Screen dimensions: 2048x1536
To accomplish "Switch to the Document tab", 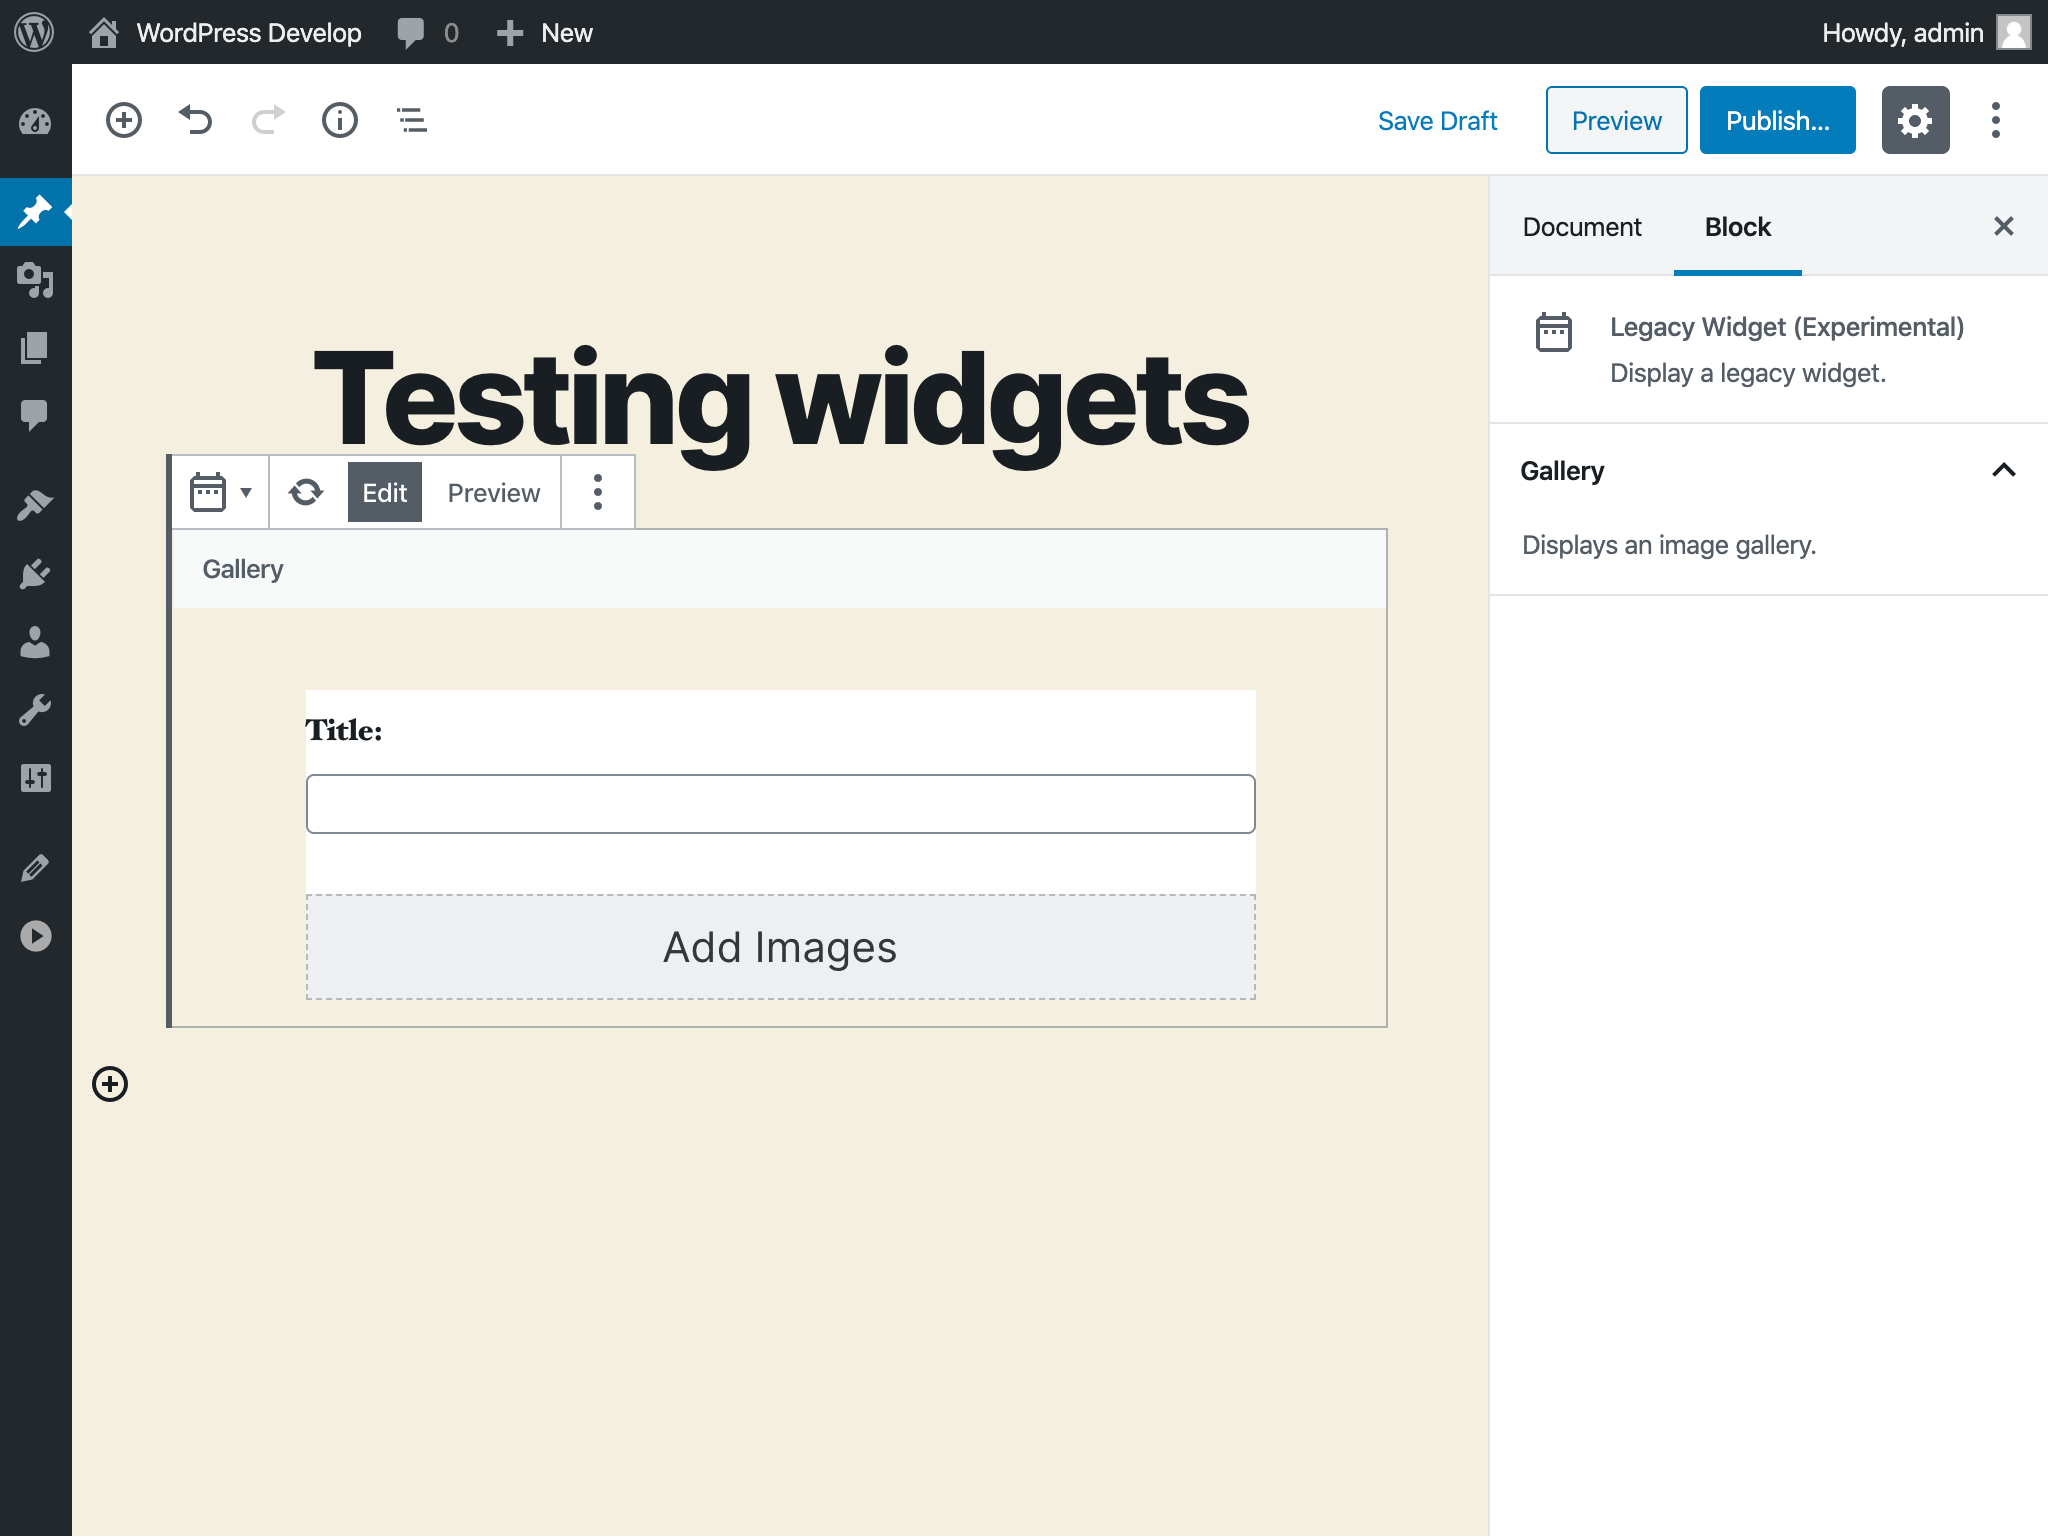I will [x=1581, y=227].
